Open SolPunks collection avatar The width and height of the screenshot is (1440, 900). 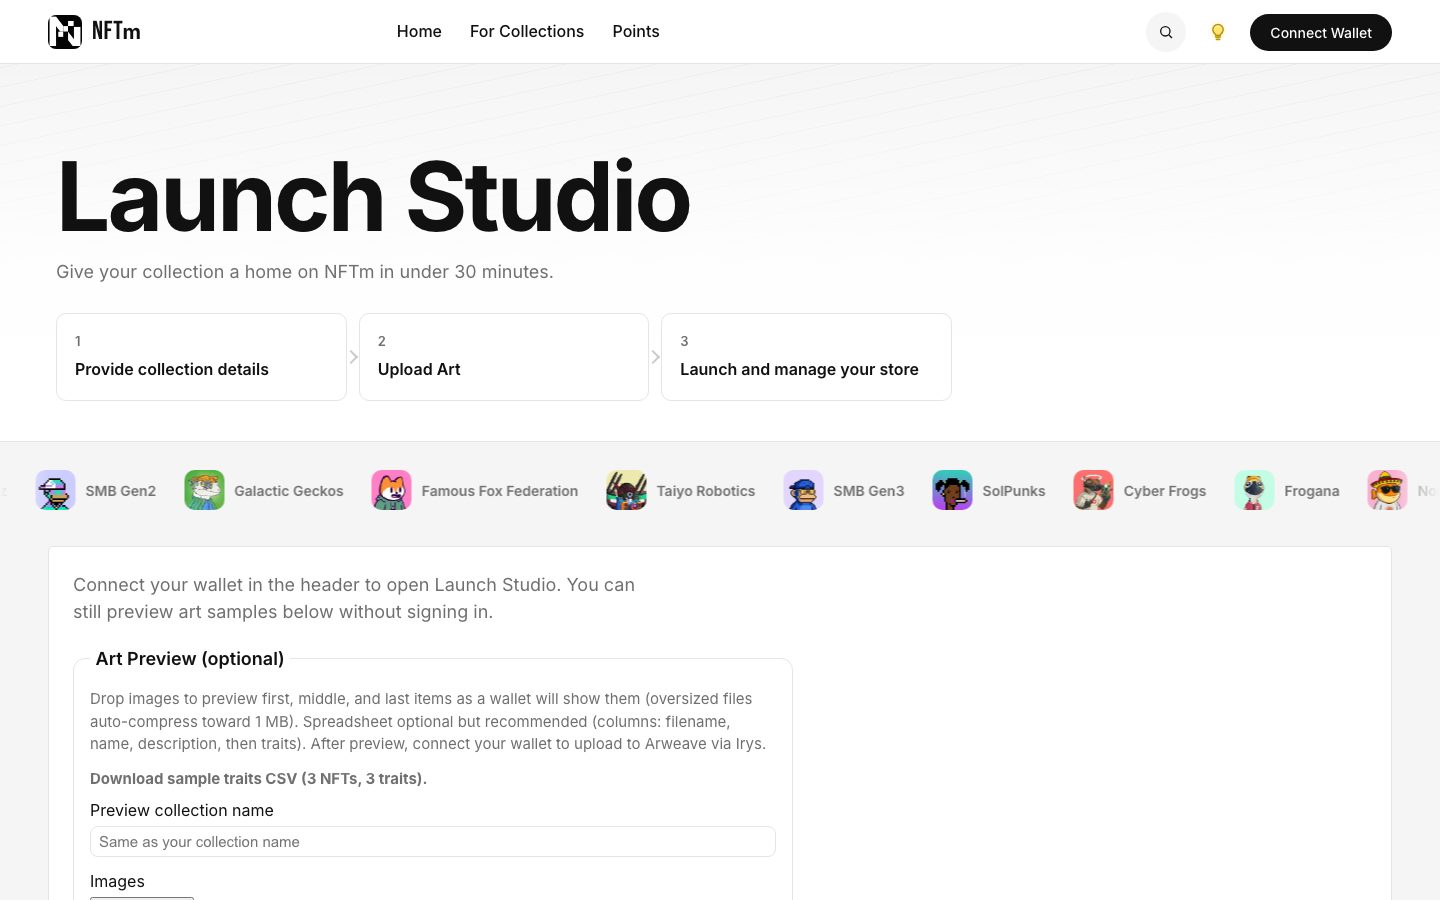point(952,490)
